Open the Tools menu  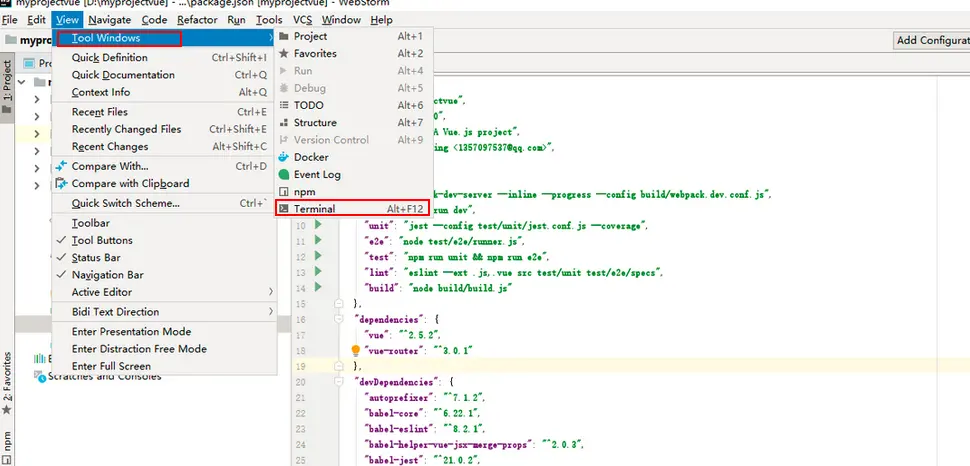(x=269, y=20)
